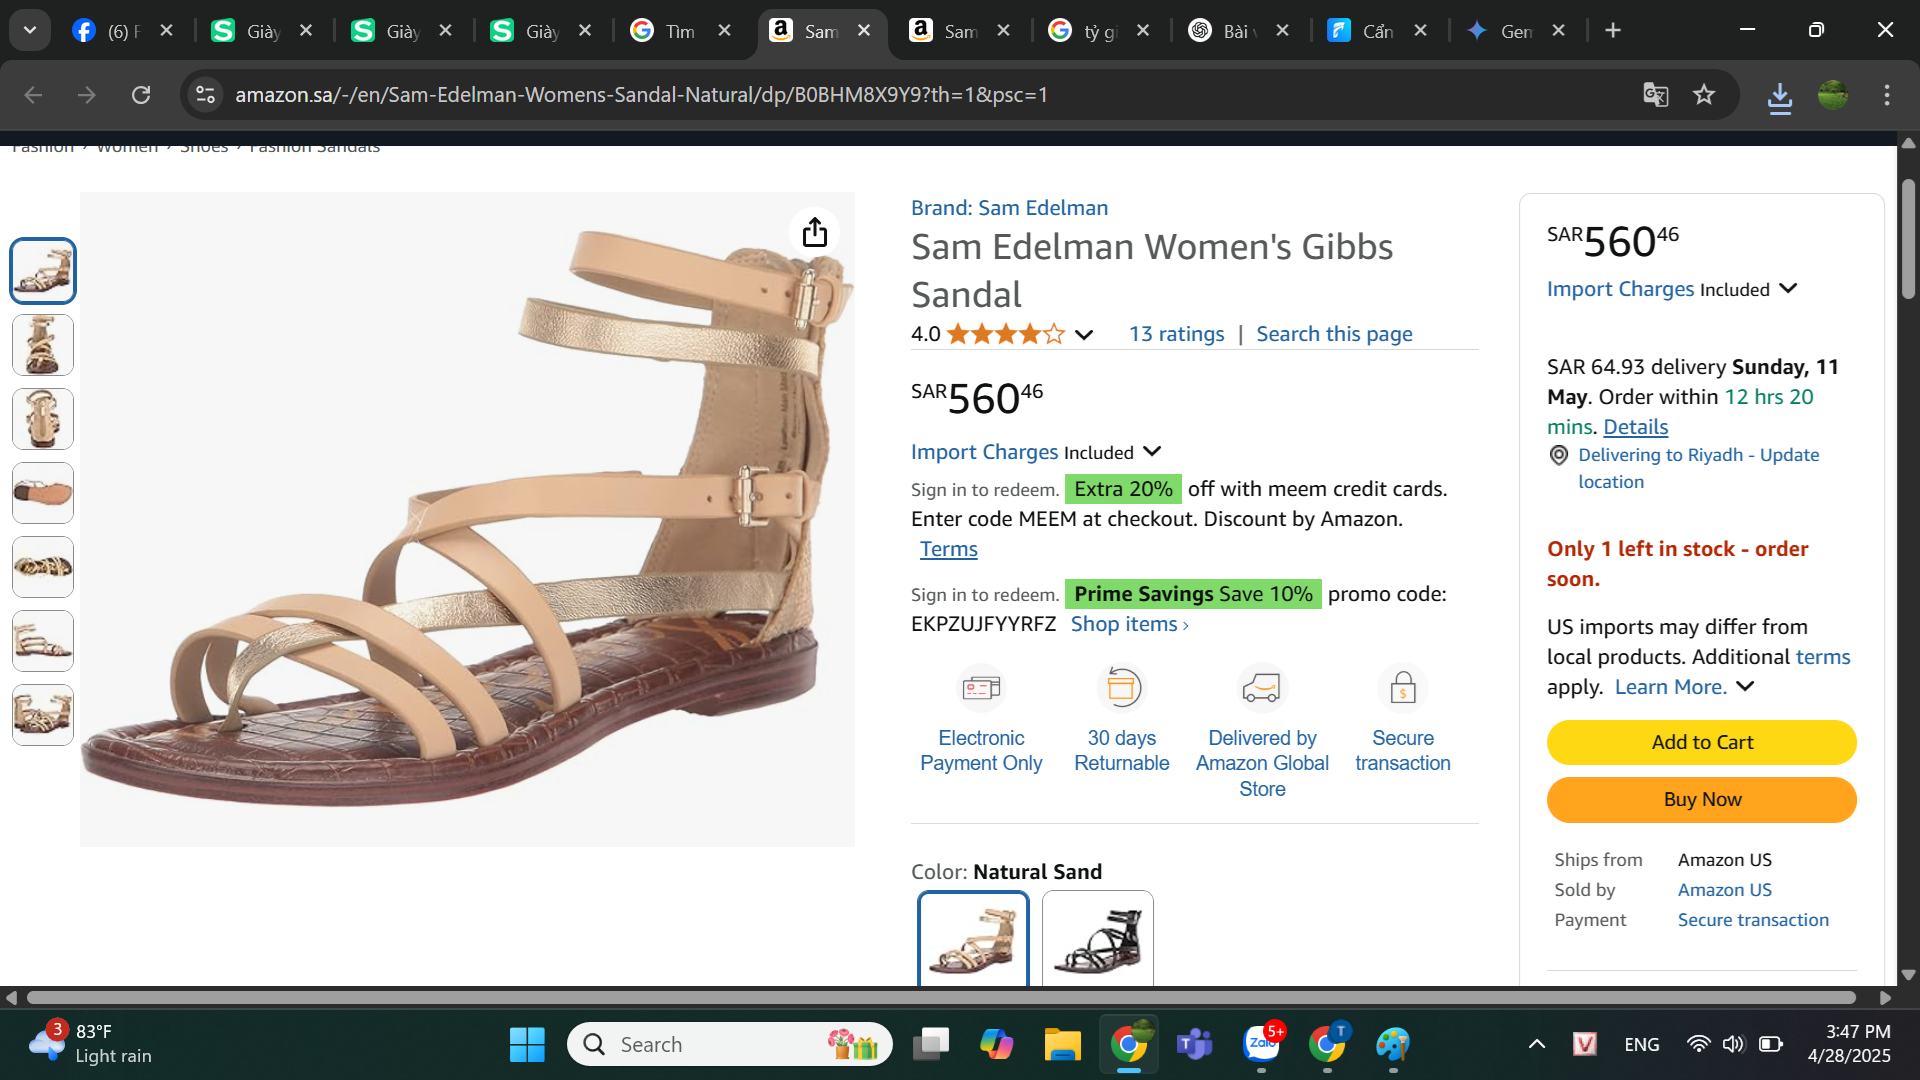
Task: Click the Delivered by Amazon Global Store icon
Action: 1261,688
